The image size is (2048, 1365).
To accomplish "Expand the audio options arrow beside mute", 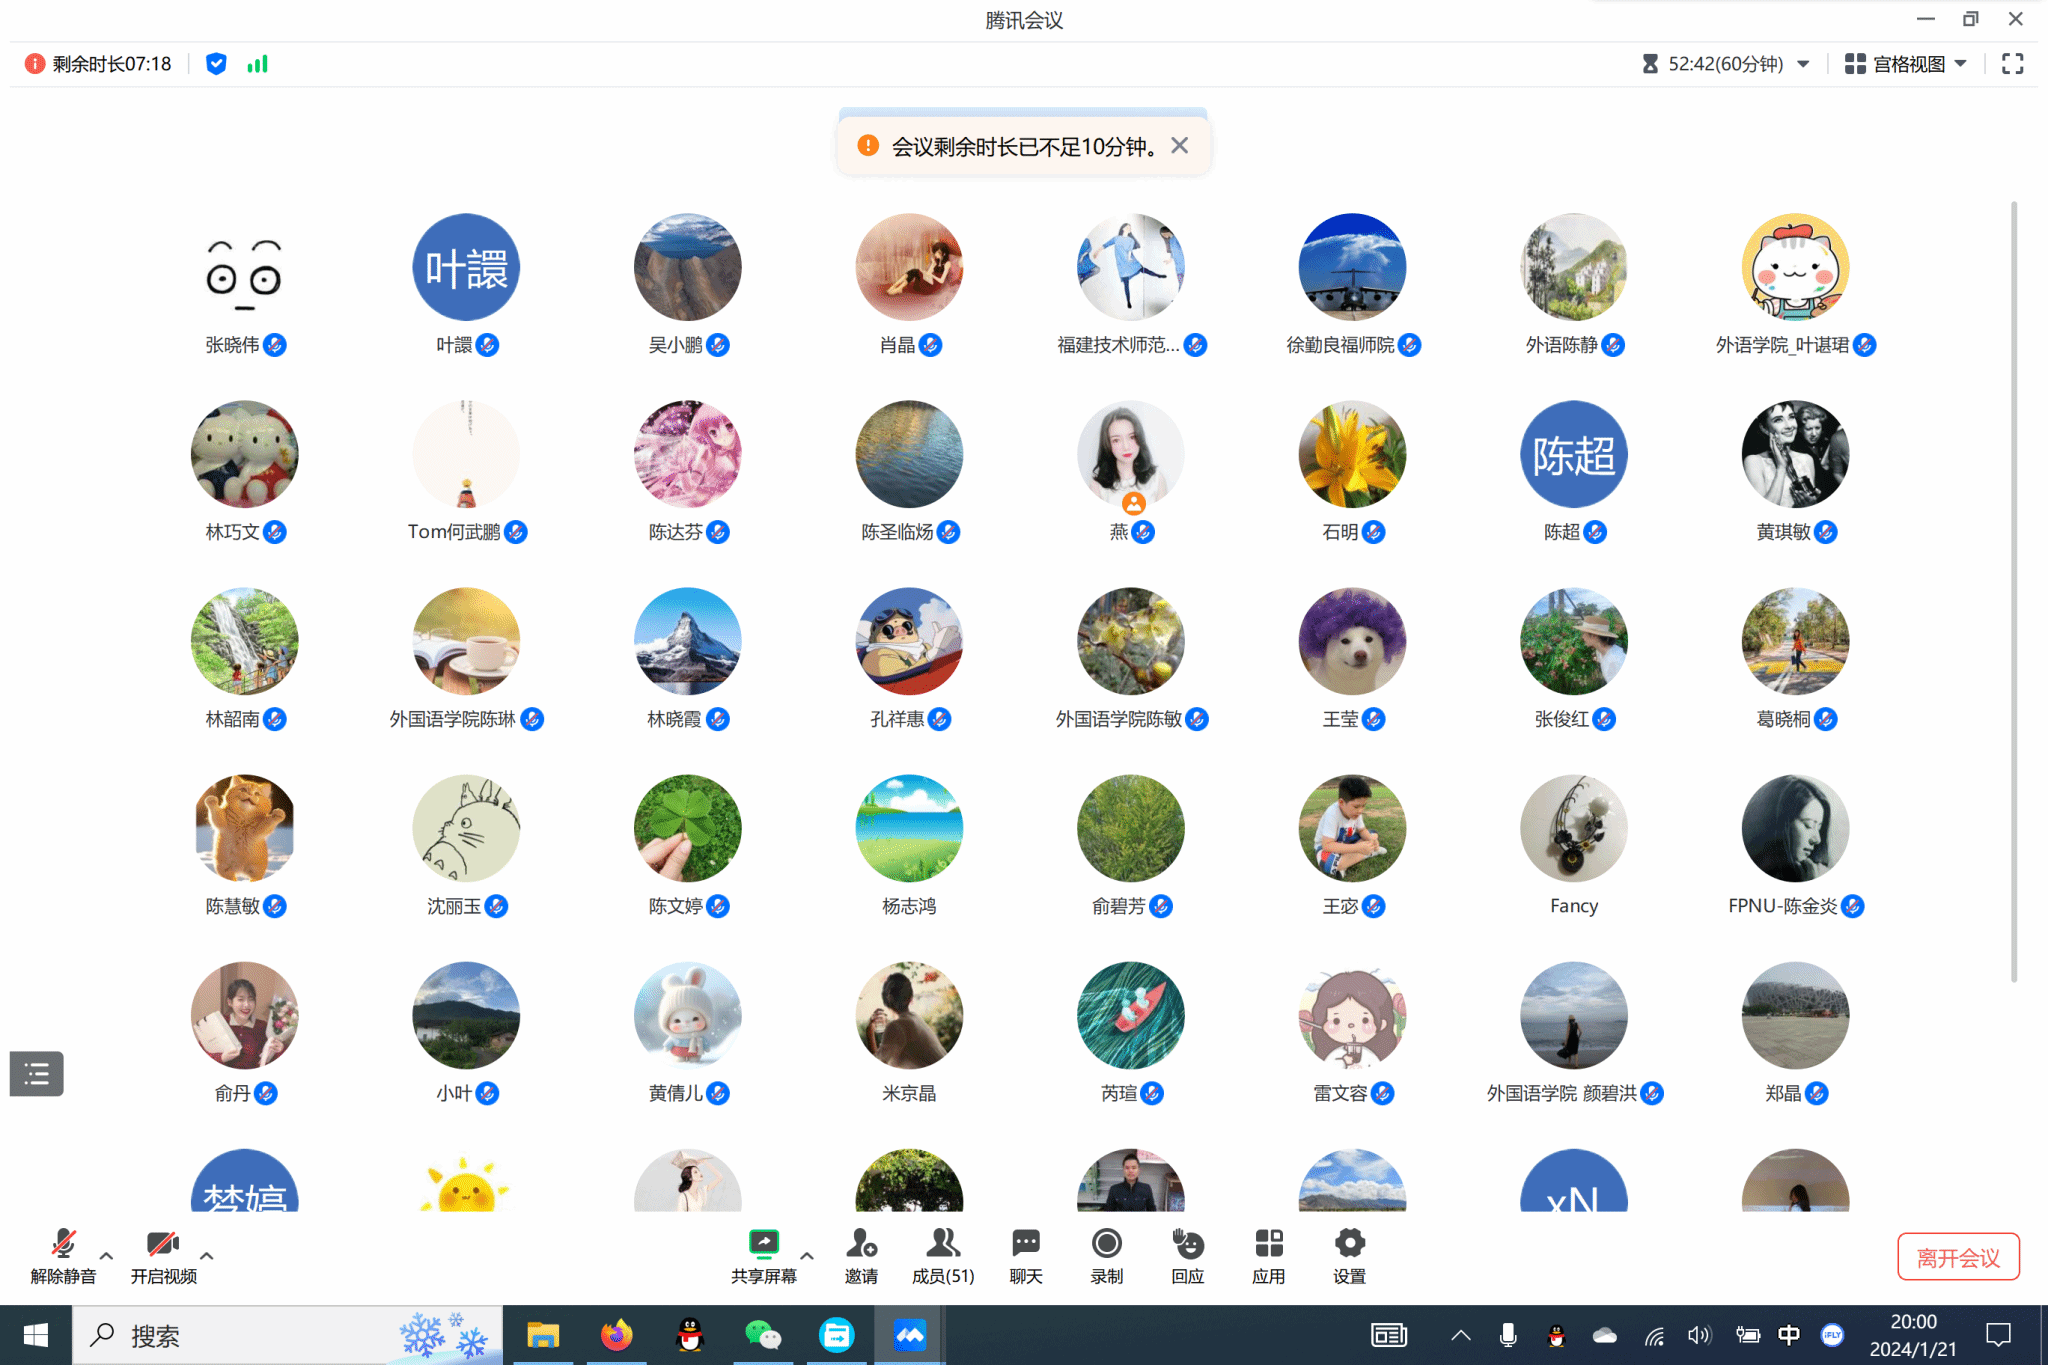I will coord(106,1255).
